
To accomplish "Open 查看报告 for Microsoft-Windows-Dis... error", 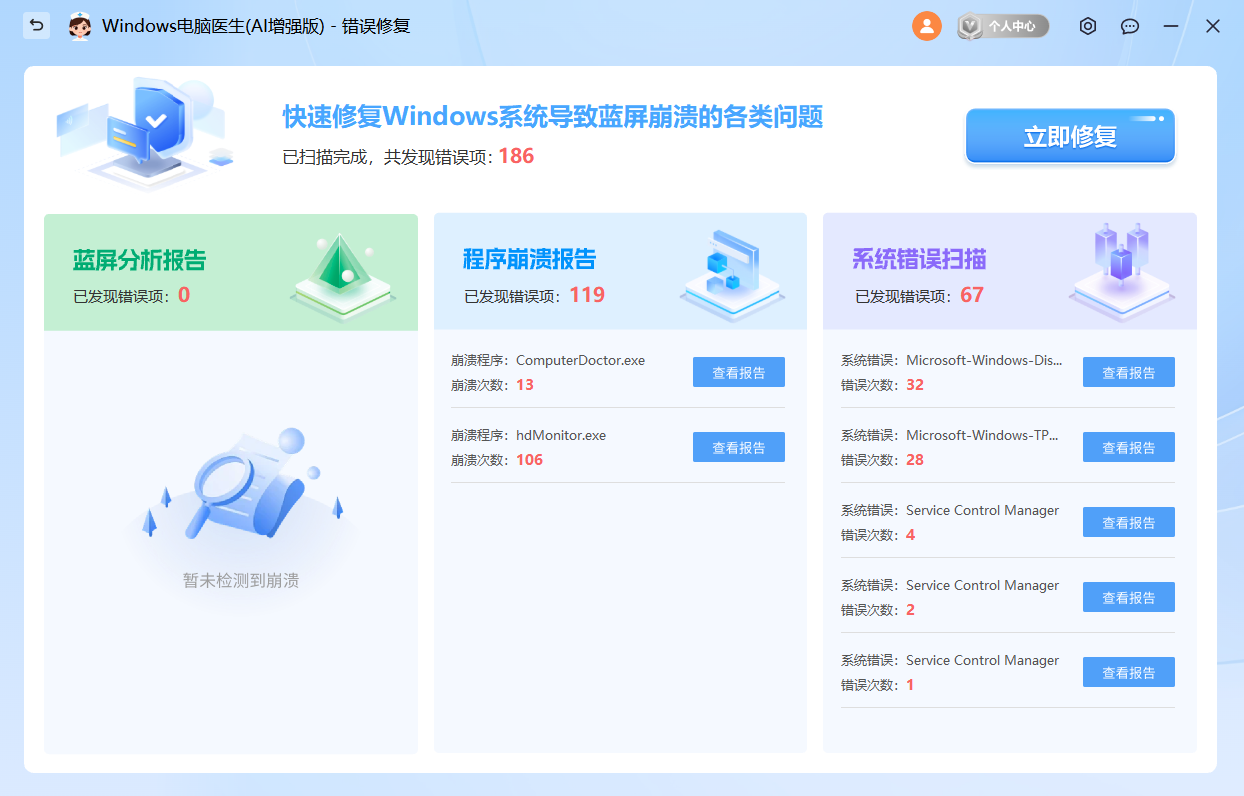I will click(x=1128, y=372).
